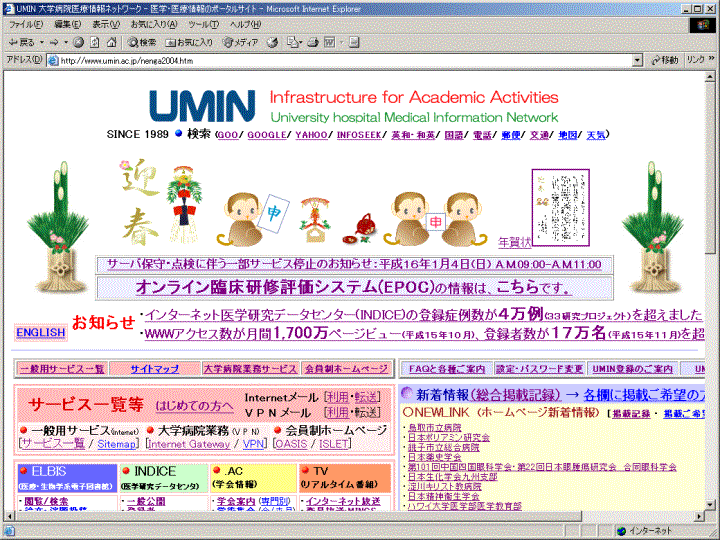720x540 pixels.
Task: Open the File (ファイル) menu
Action: [x=25, y=24]
